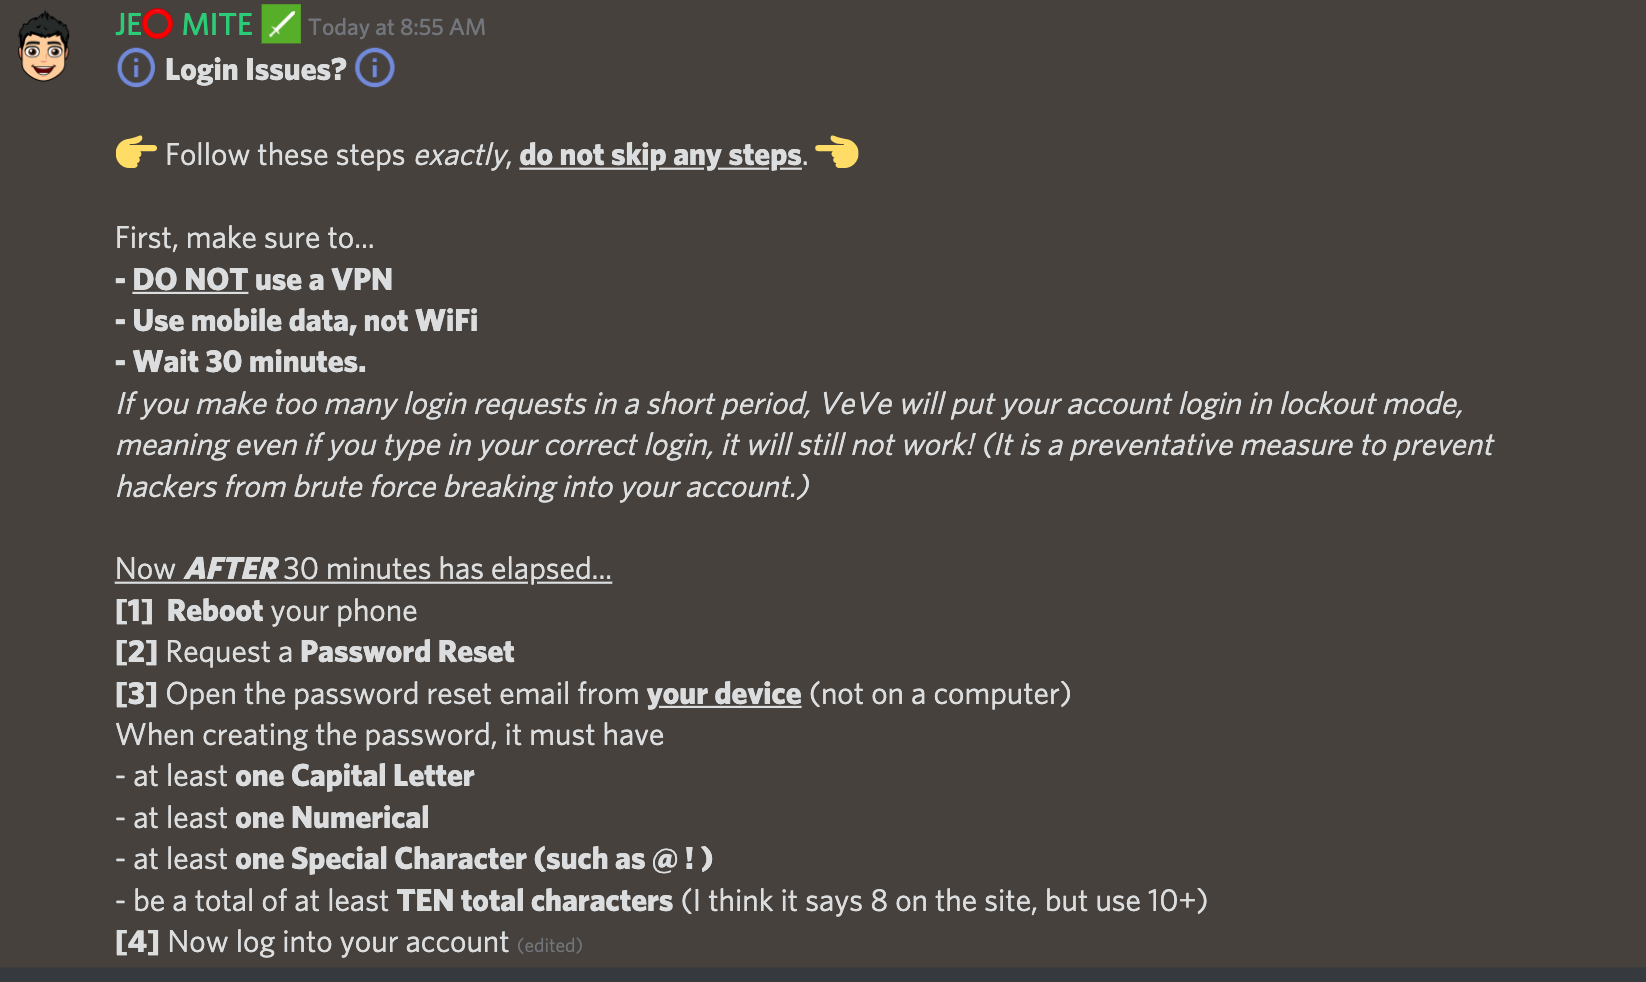Screen dimensions: 1646x982
Task: Open the message author's avatar
Action: point(44,47)
